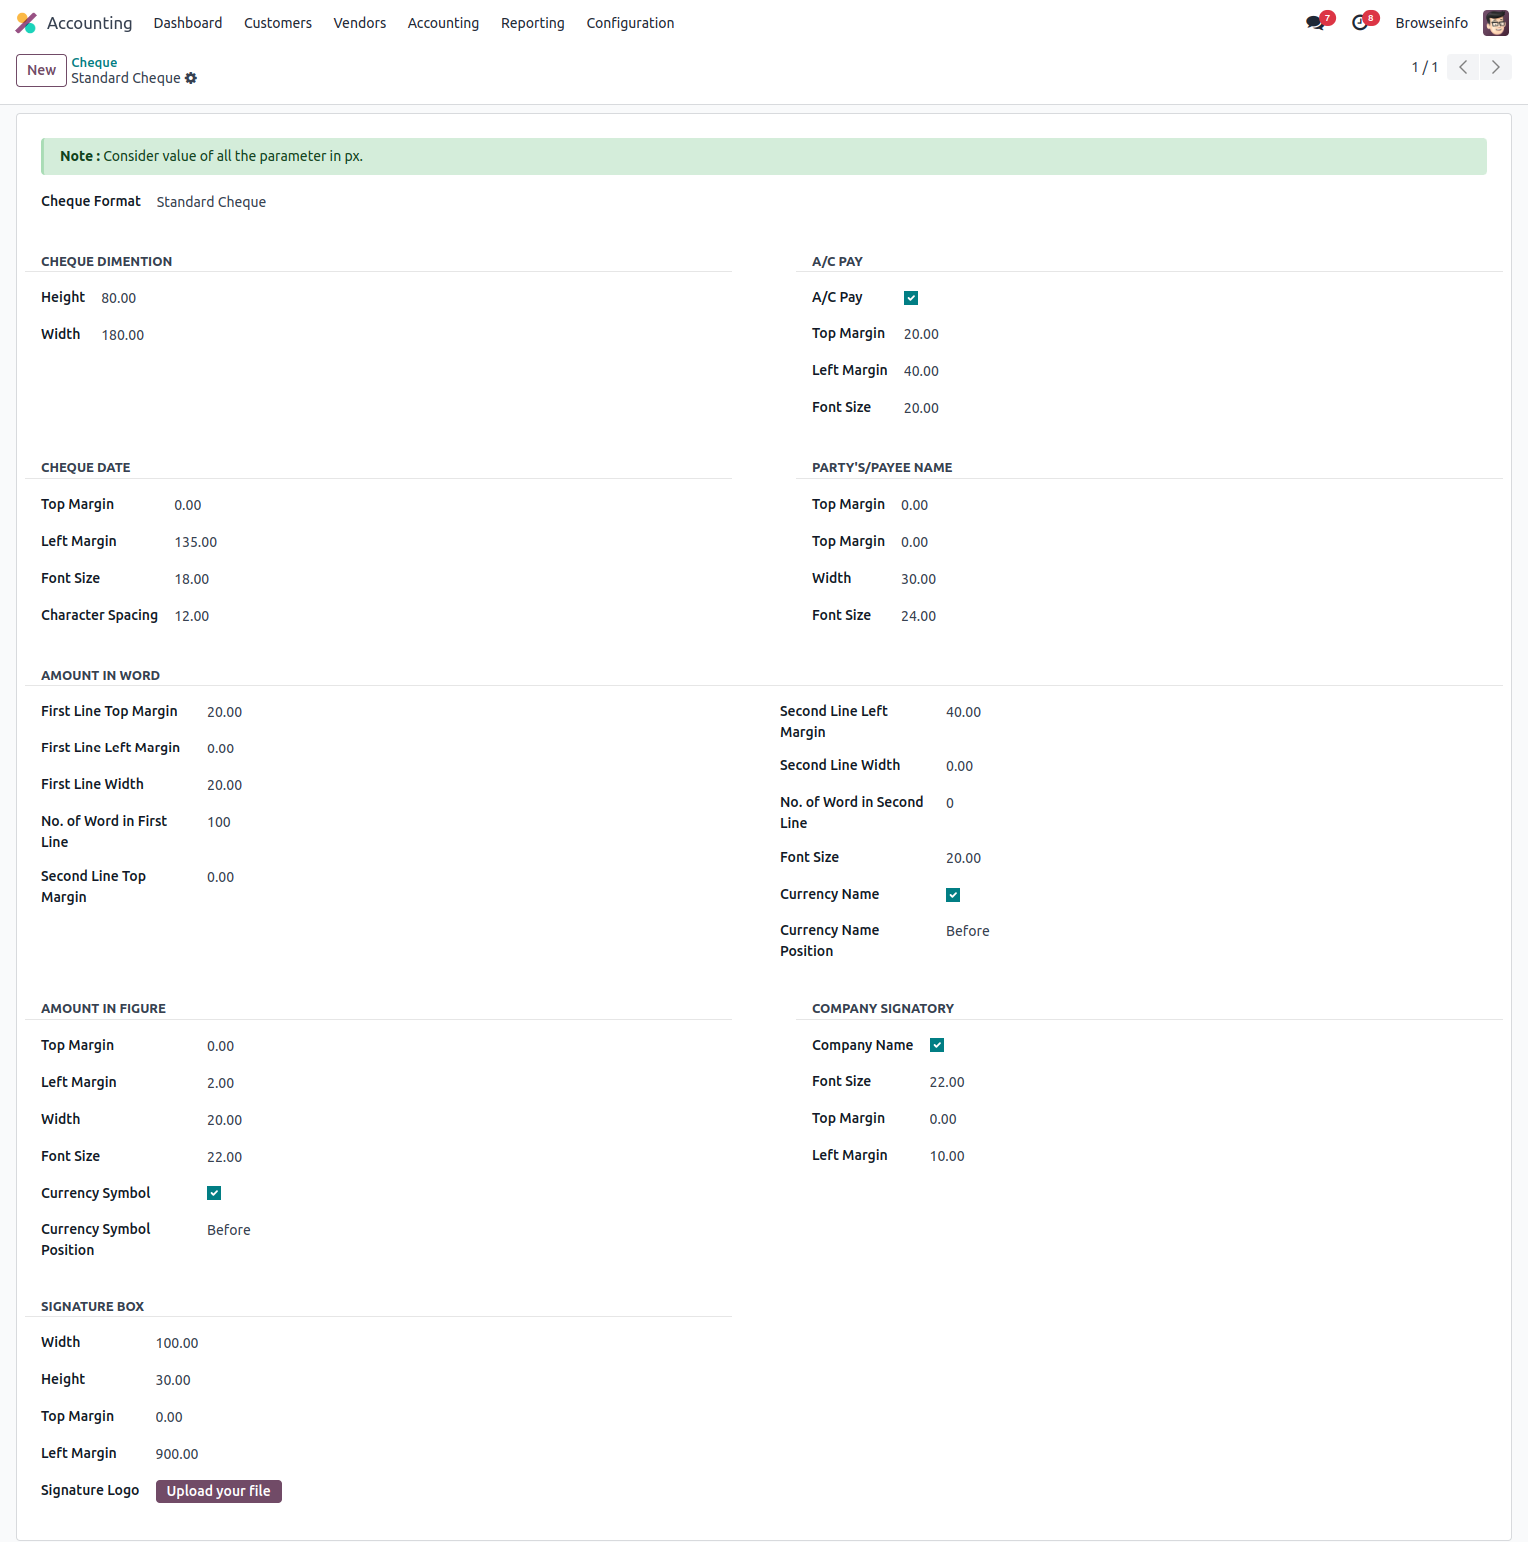Click the Accounting app logo icon
The image size is (1528, 1544).
(x=26, y=23)
